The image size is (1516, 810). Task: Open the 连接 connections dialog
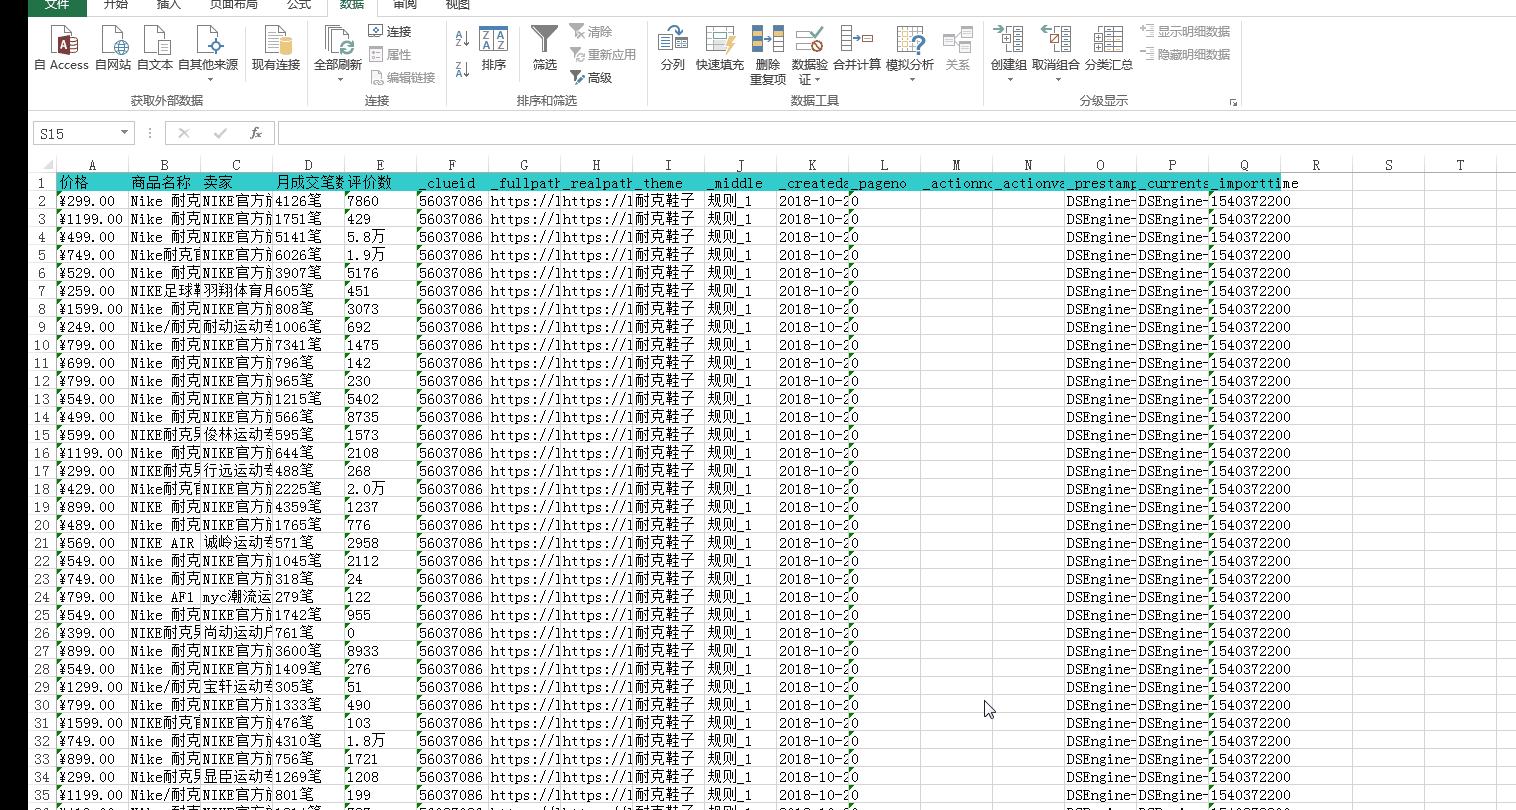(390, 32)
